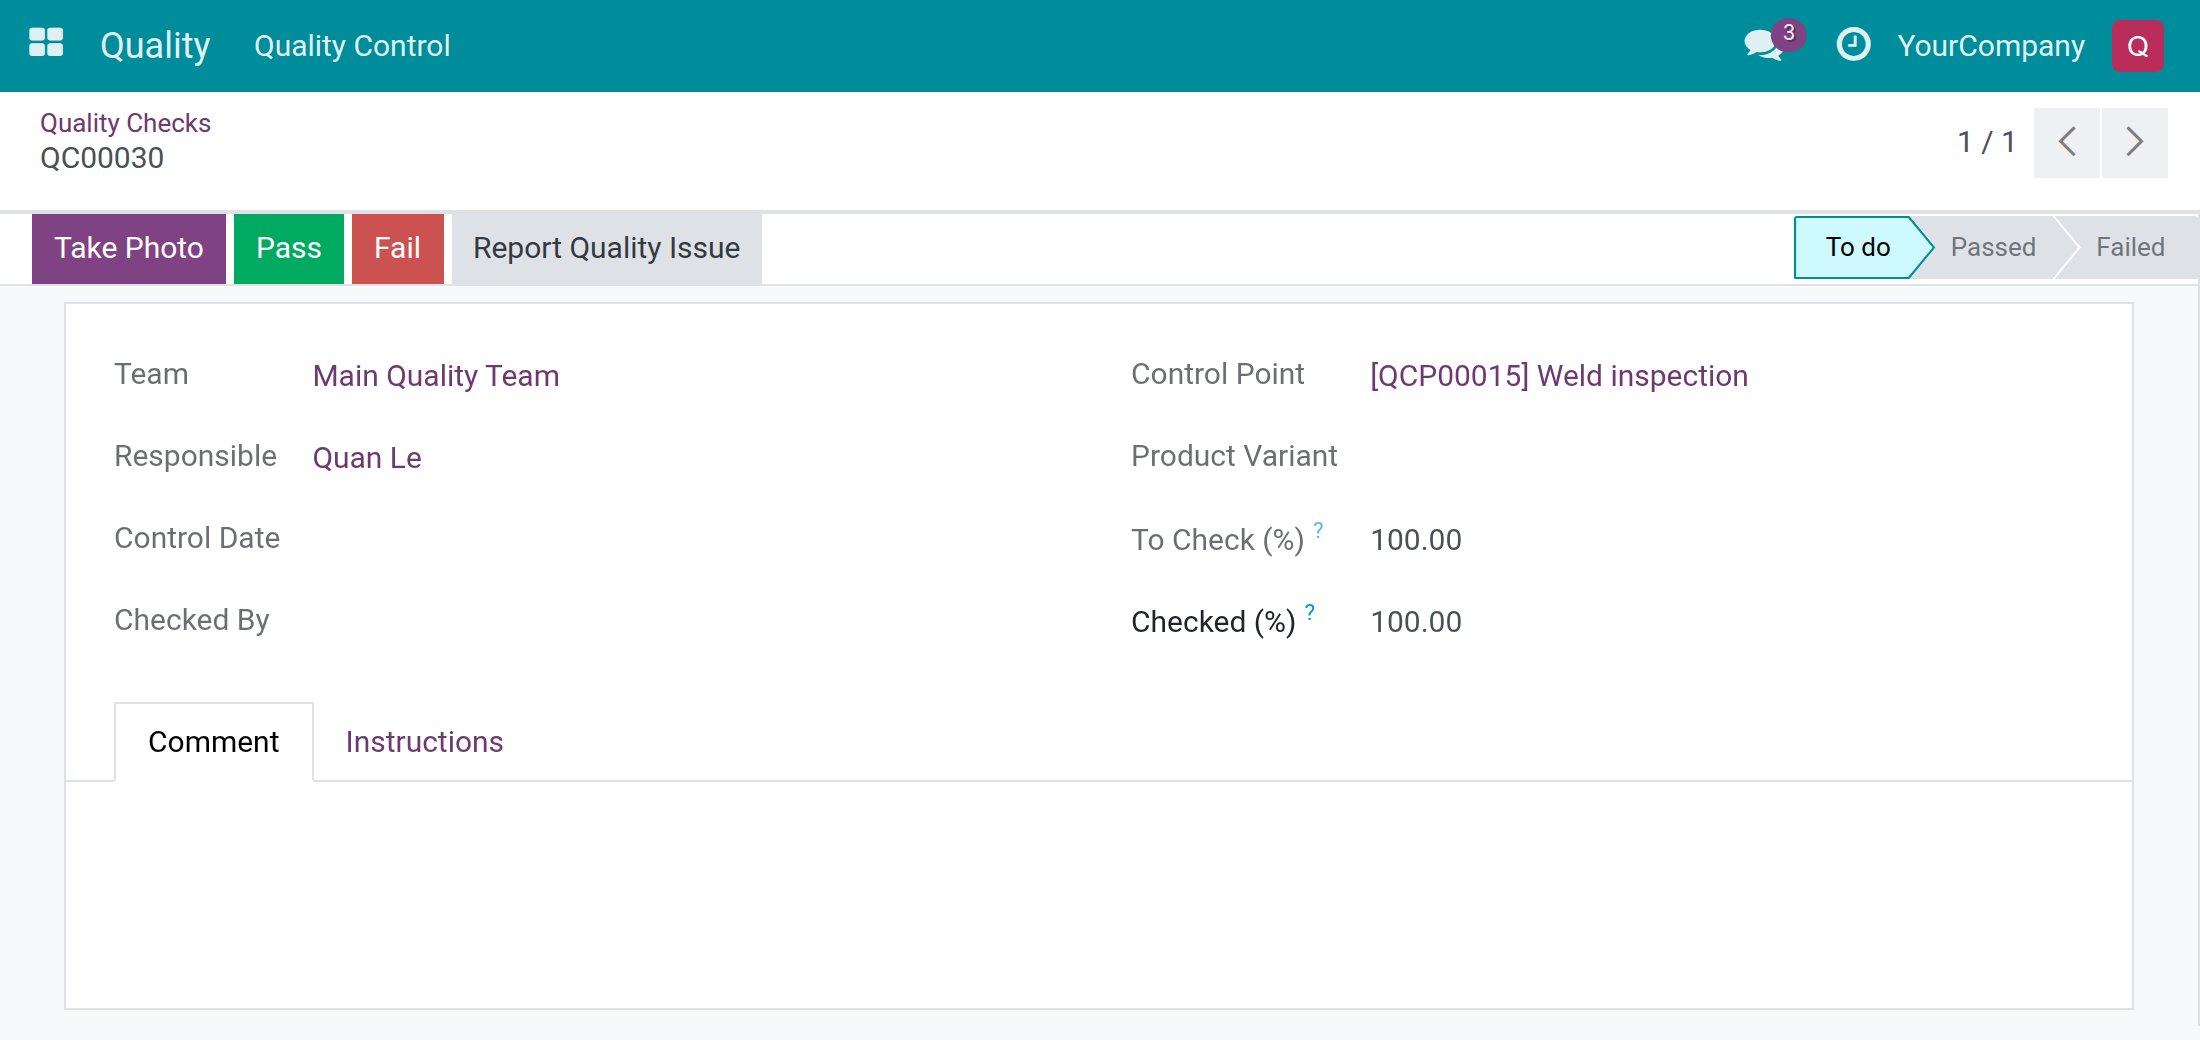Click the Checked By field label
This screenshot has width=2200, height=1040.
tap(192, 620)
